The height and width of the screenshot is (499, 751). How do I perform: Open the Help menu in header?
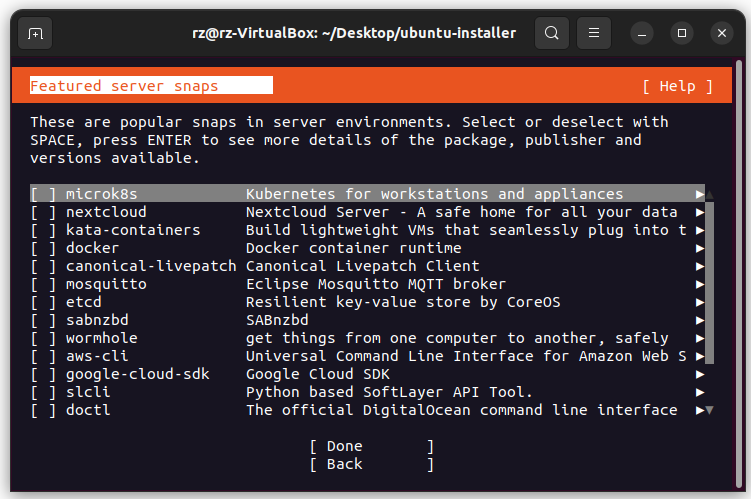coord(677,86)
